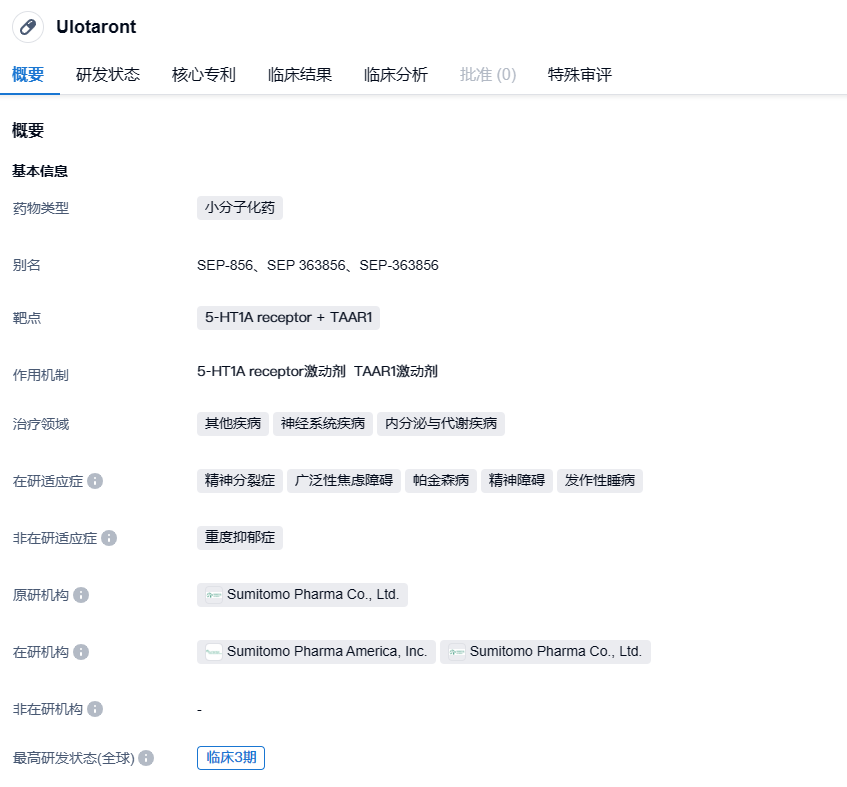Click the 小分子化药 drug type tag
Viewport: 847px width, 787px height.
(x=240, y=208)
